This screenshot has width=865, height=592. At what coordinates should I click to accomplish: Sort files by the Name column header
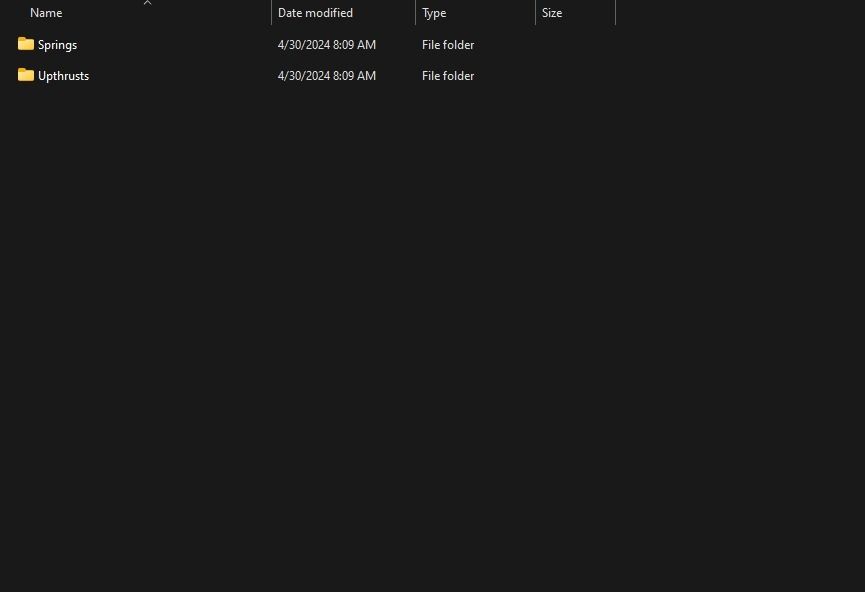click(x=46, y=13)
